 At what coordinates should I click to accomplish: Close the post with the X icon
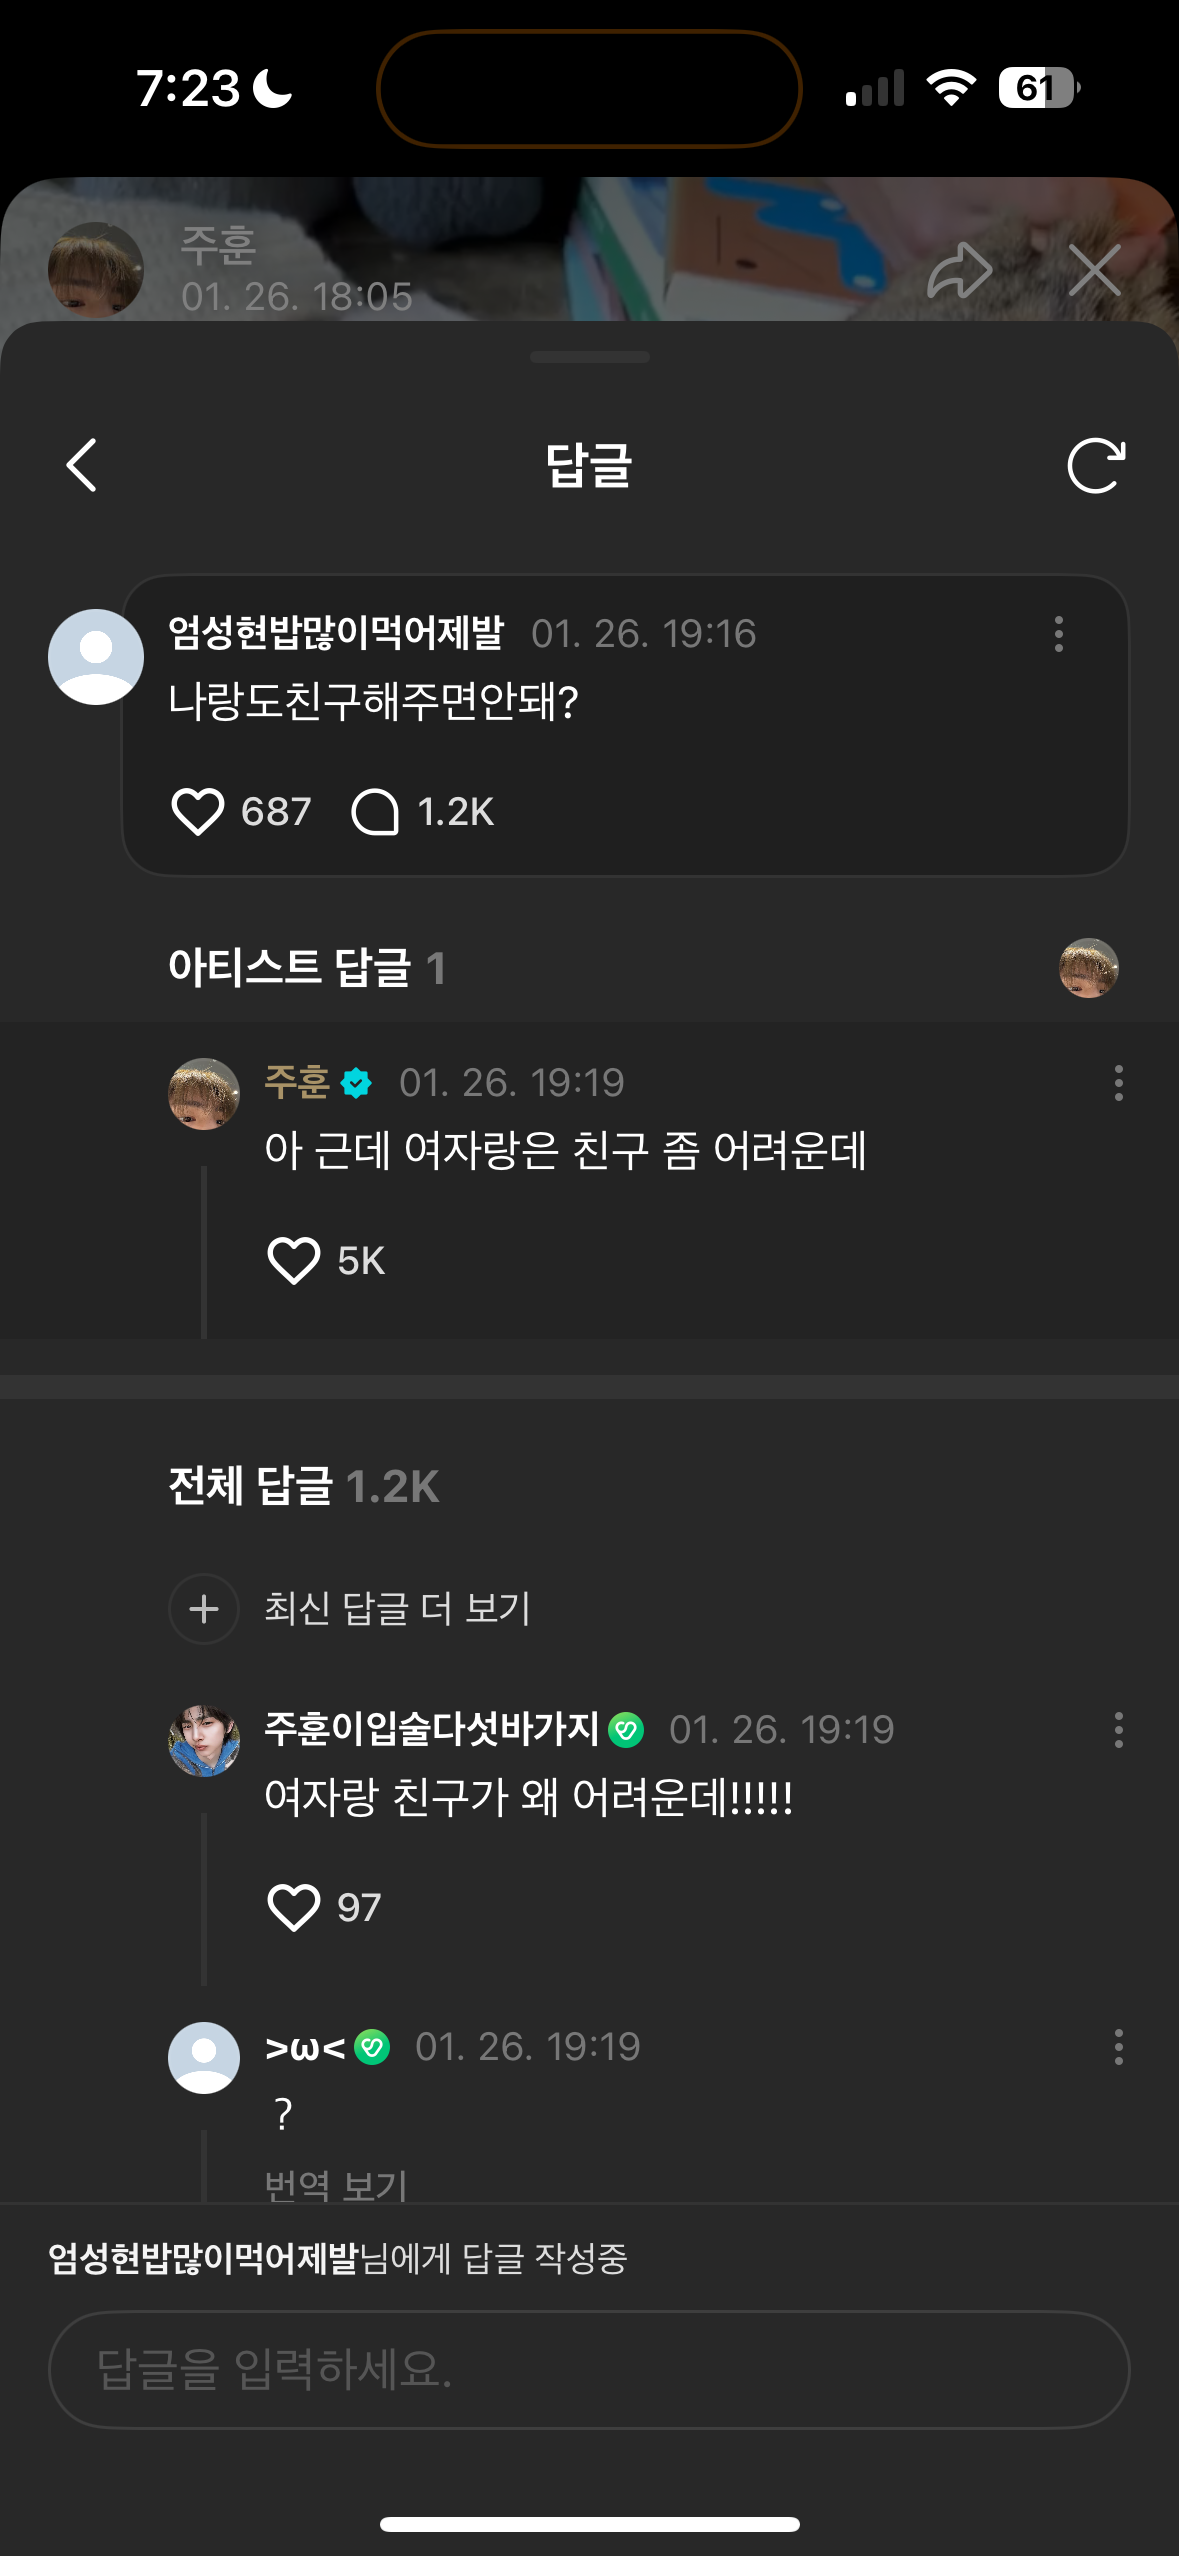[1094, 270]
